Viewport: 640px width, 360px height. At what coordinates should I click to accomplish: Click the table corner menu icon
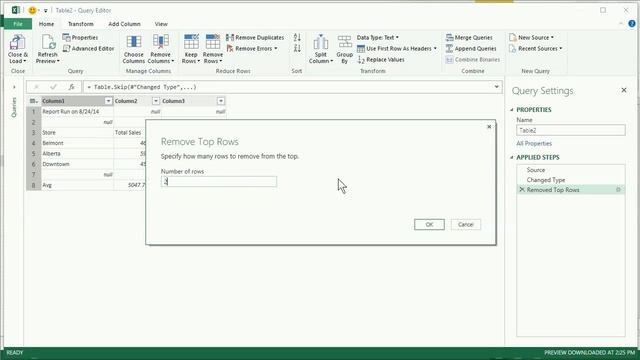33,101
